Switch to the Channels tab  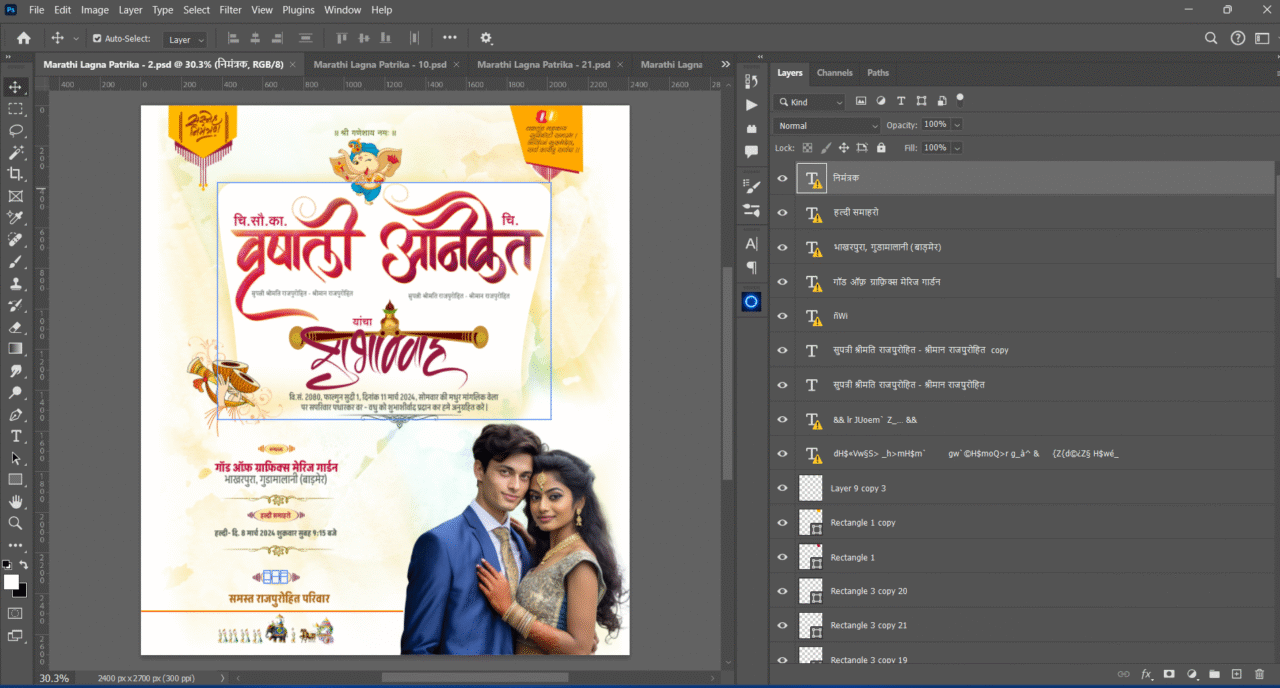pos(834,72)
